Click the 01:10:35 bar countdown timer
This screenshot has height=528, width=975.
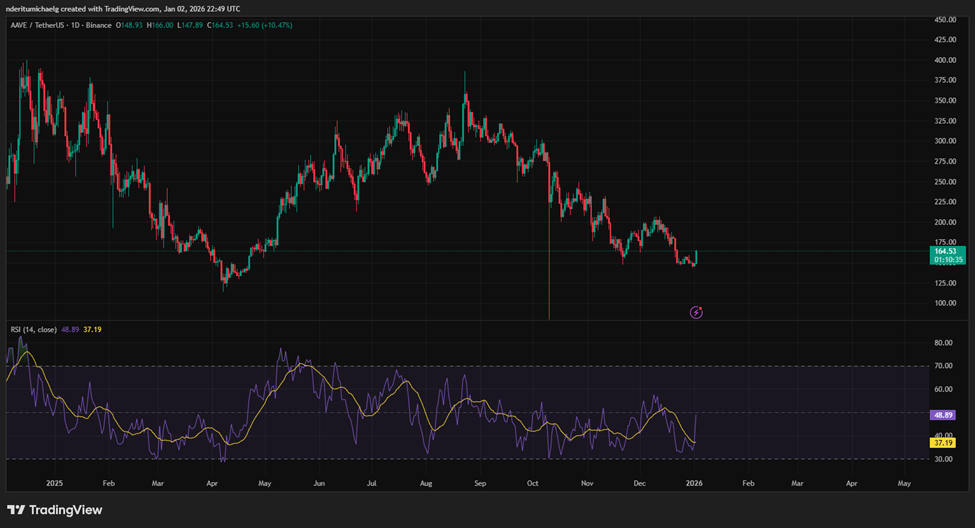click(x=945, y=260)
